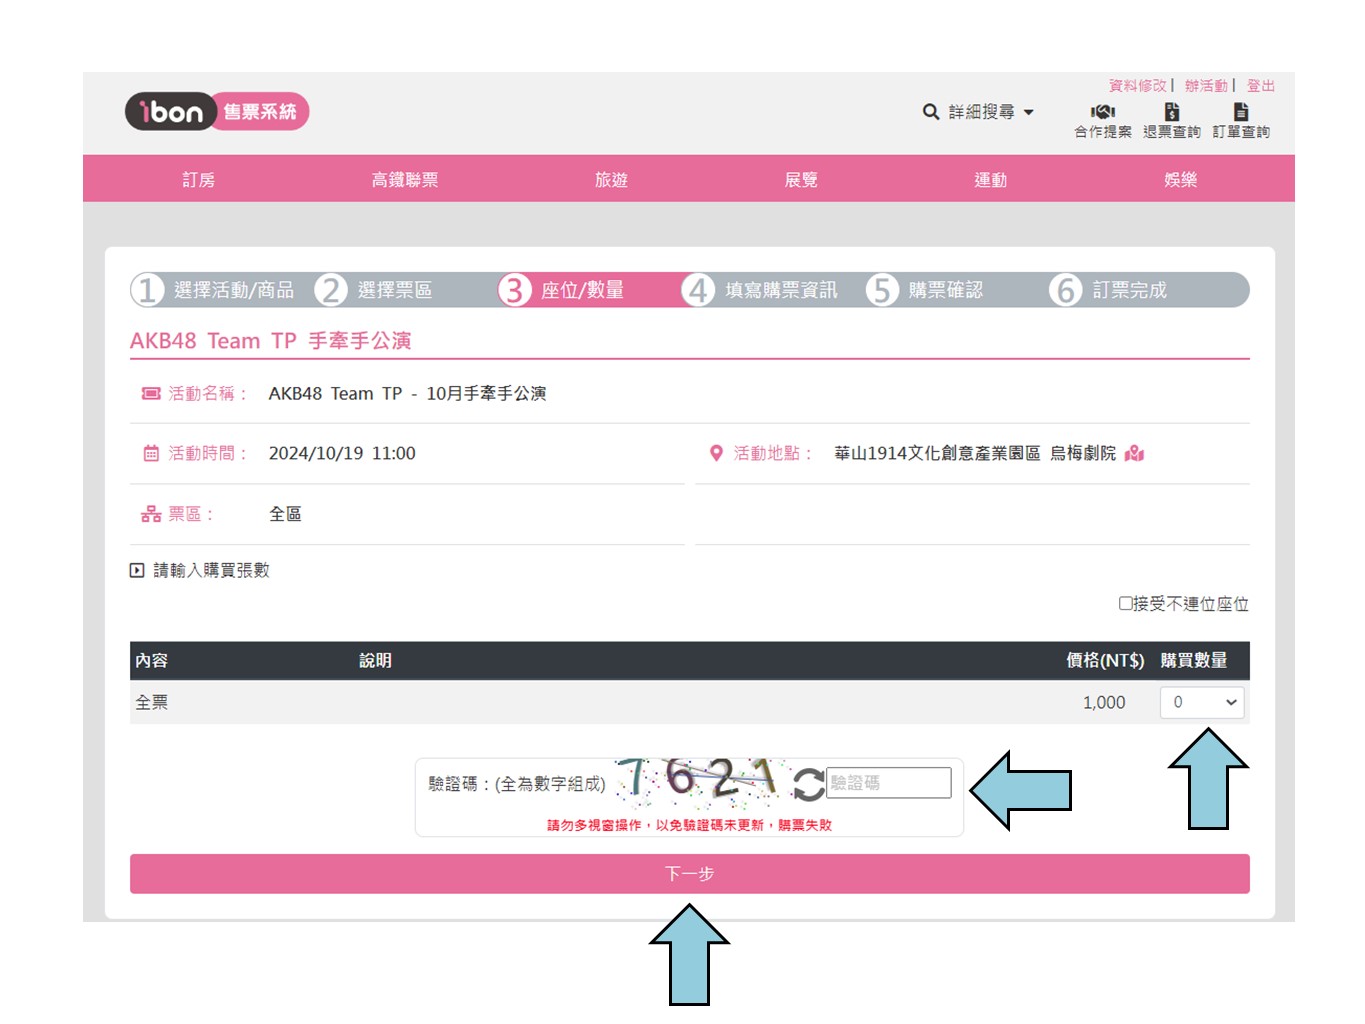The image size is (1365, 1024).
Task: Open the 購買數量 quantity dropdown
Action: (1202, 702)
